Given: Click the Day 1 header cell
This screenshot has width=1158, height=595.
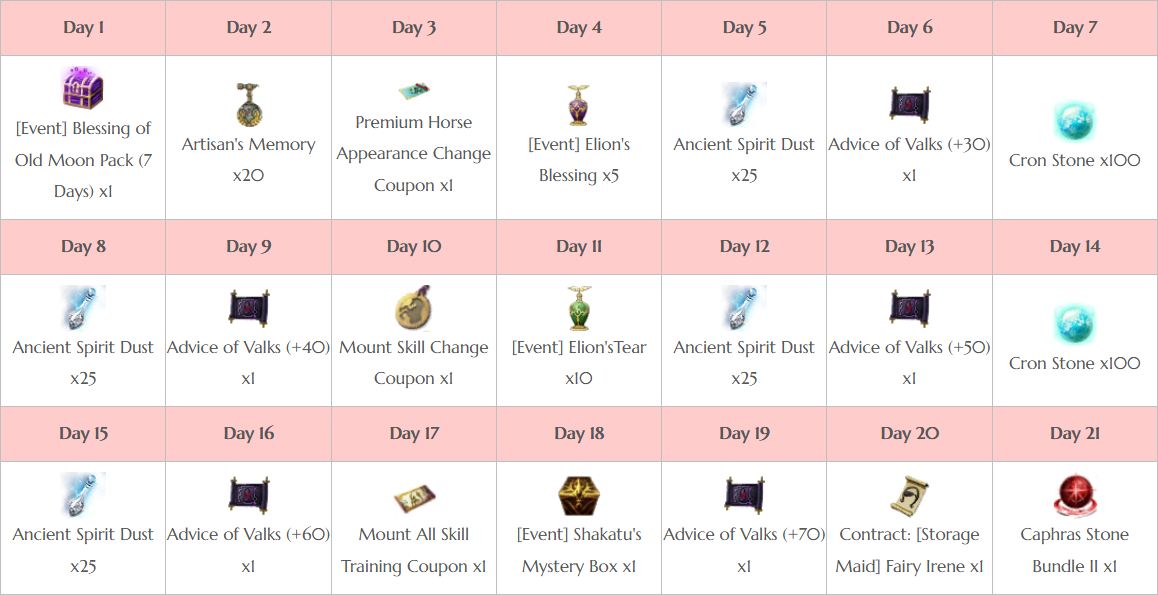Looking at the screenshot, I should pos(83,28).
